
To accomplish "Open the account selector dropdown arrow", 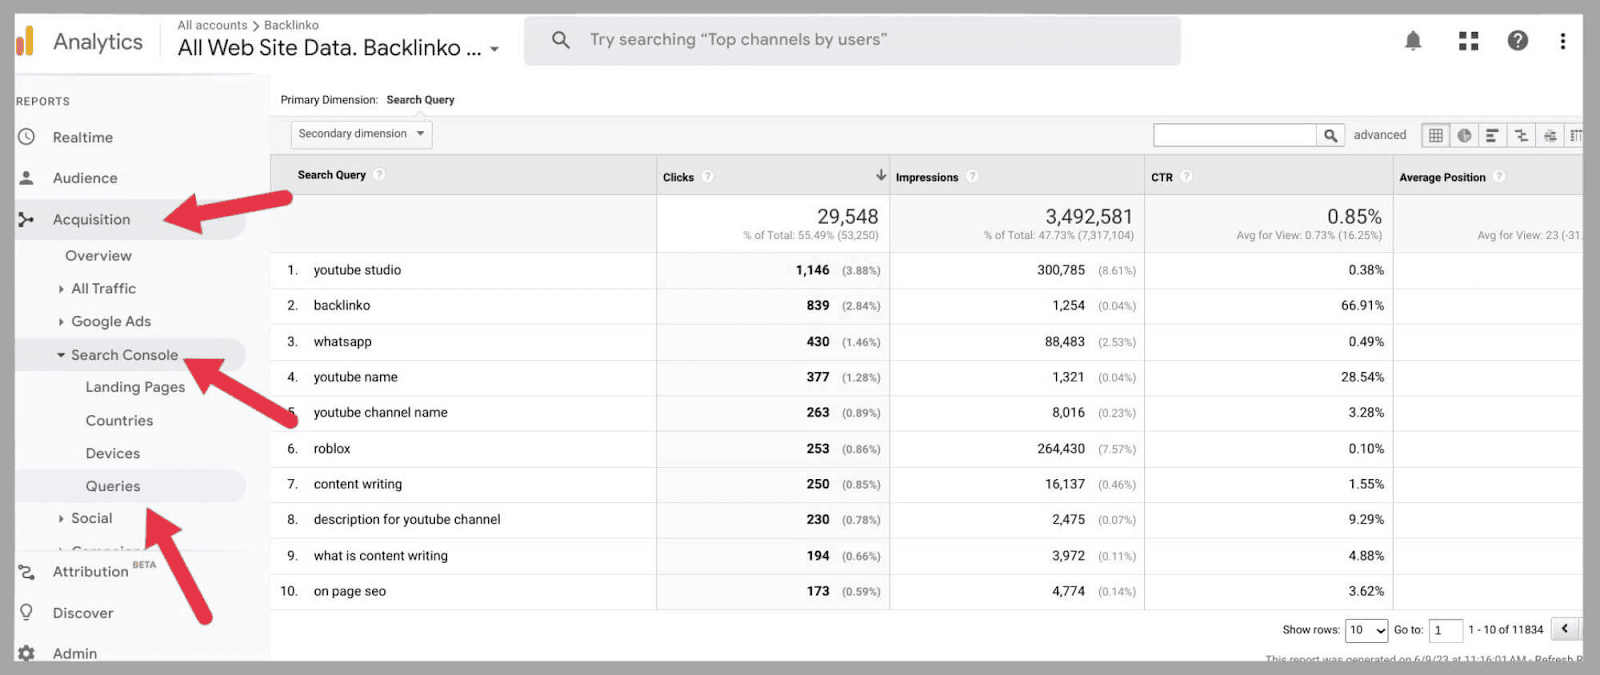I will (x=494, y=49).
